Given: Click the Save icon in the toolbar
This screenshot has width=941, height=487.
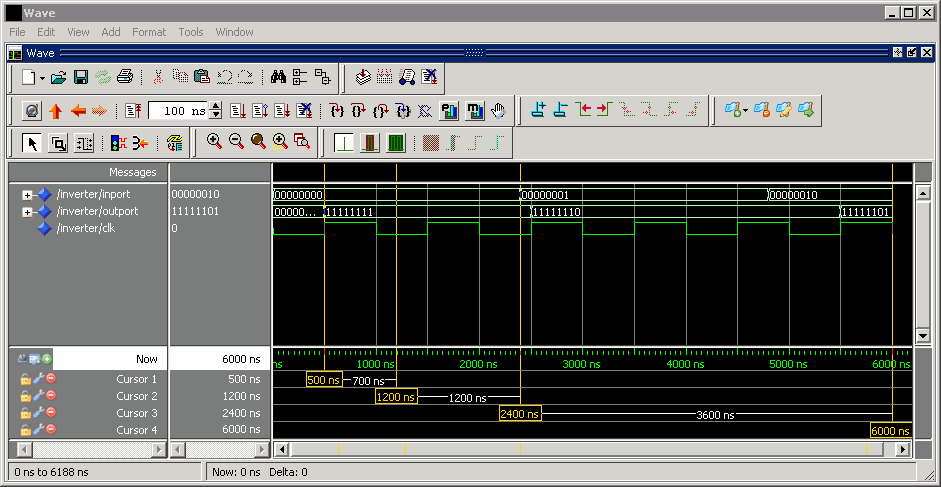Looking at the screenshot, I should coord(81,77).
